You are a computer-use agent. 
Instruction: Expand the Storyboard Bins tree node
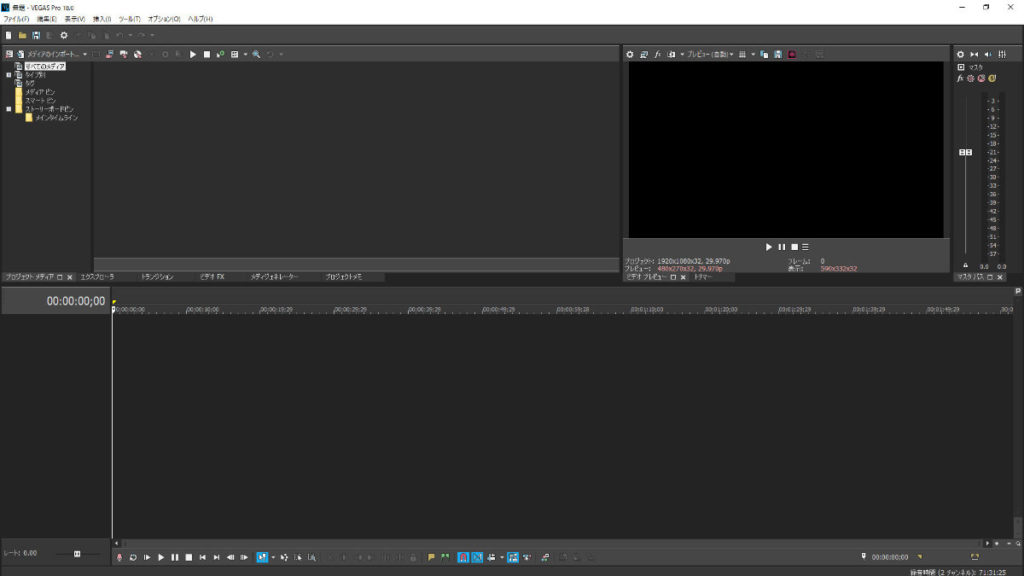tap(8, 109)
